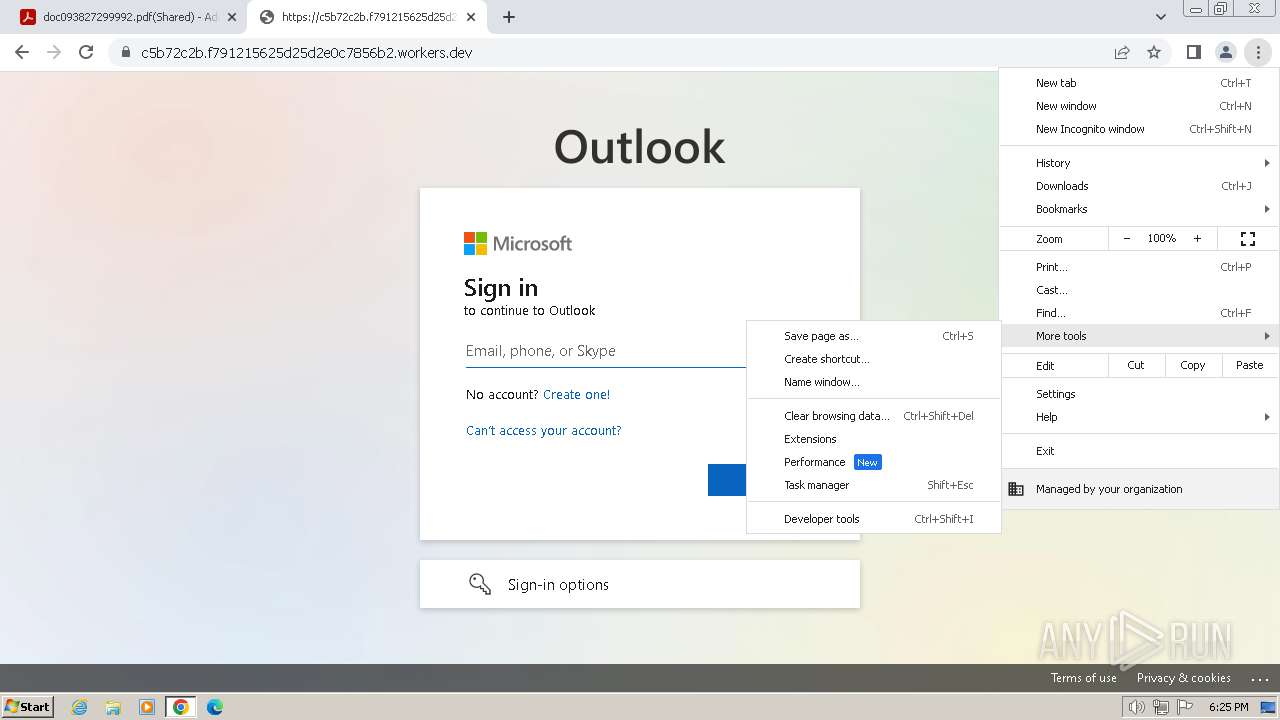Click the network tray icon
The height and width of the screenshot is (720, 1280).
click(x=1160, y=707)
